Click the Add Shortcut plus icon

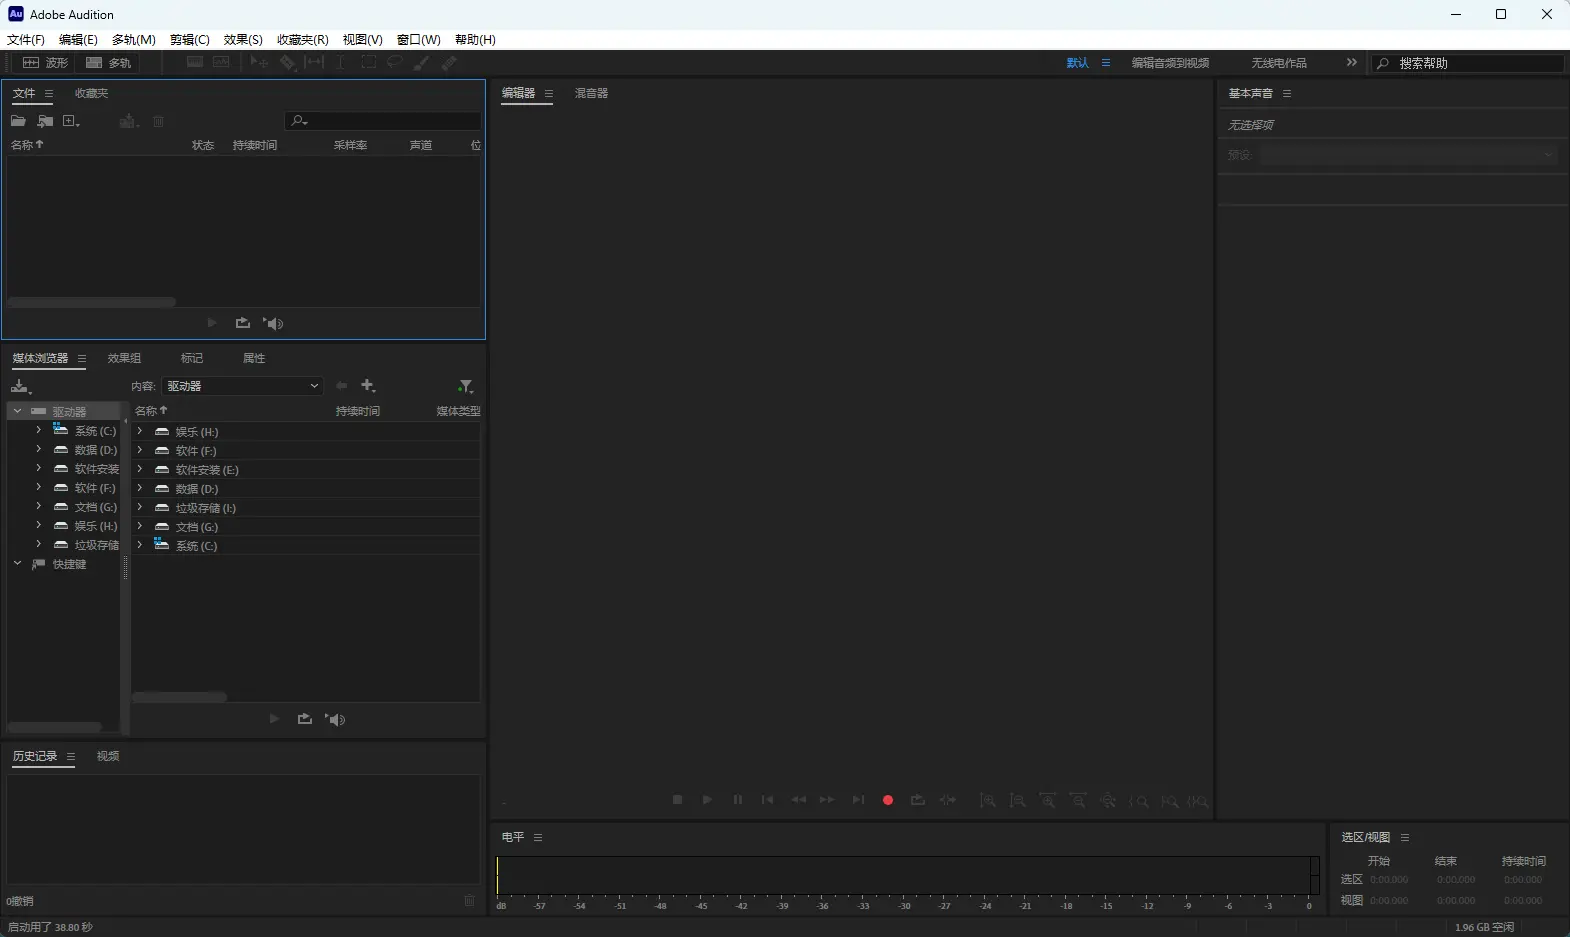[368, 386]
